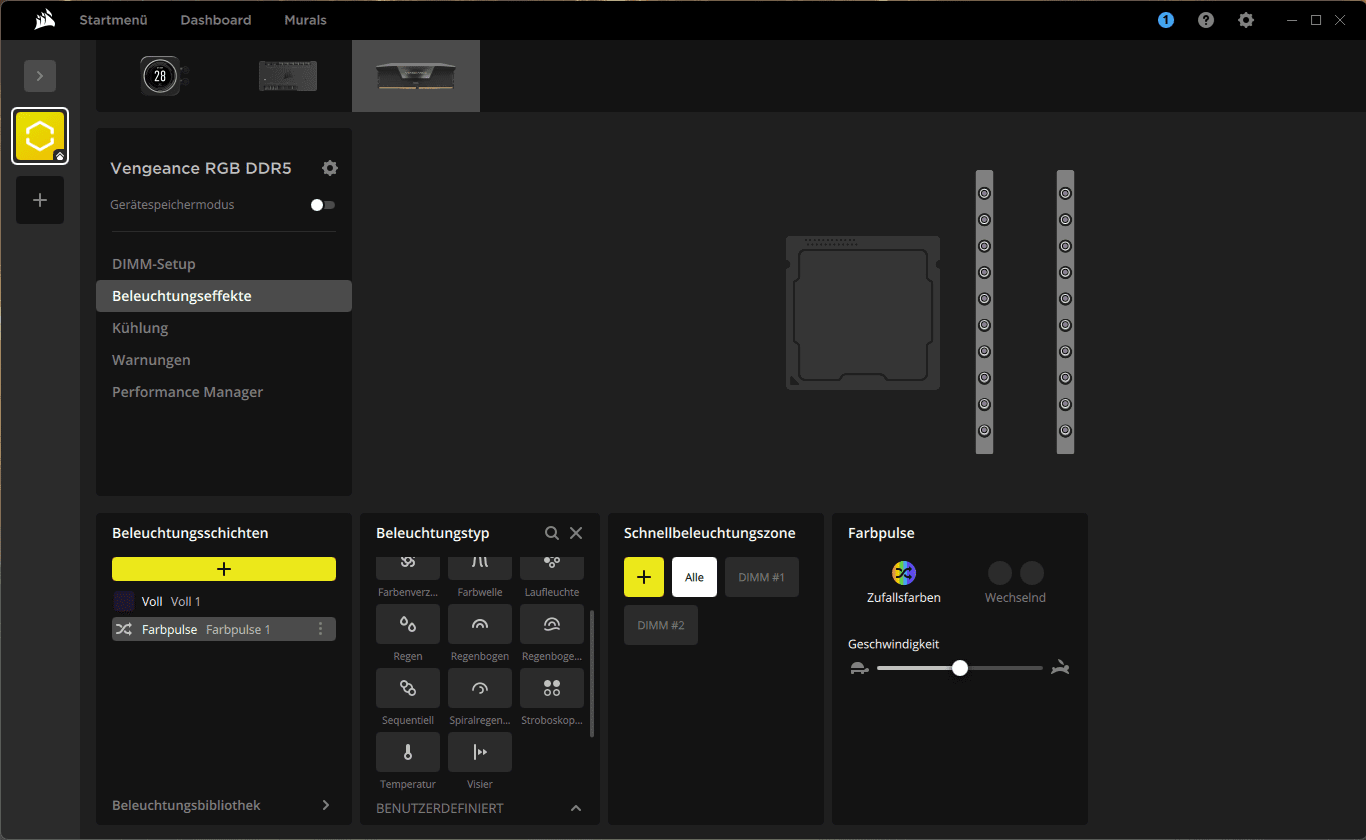Click the CPU socket preview image
This screenshot has height=840, width=1366.
tap(863, 313)
